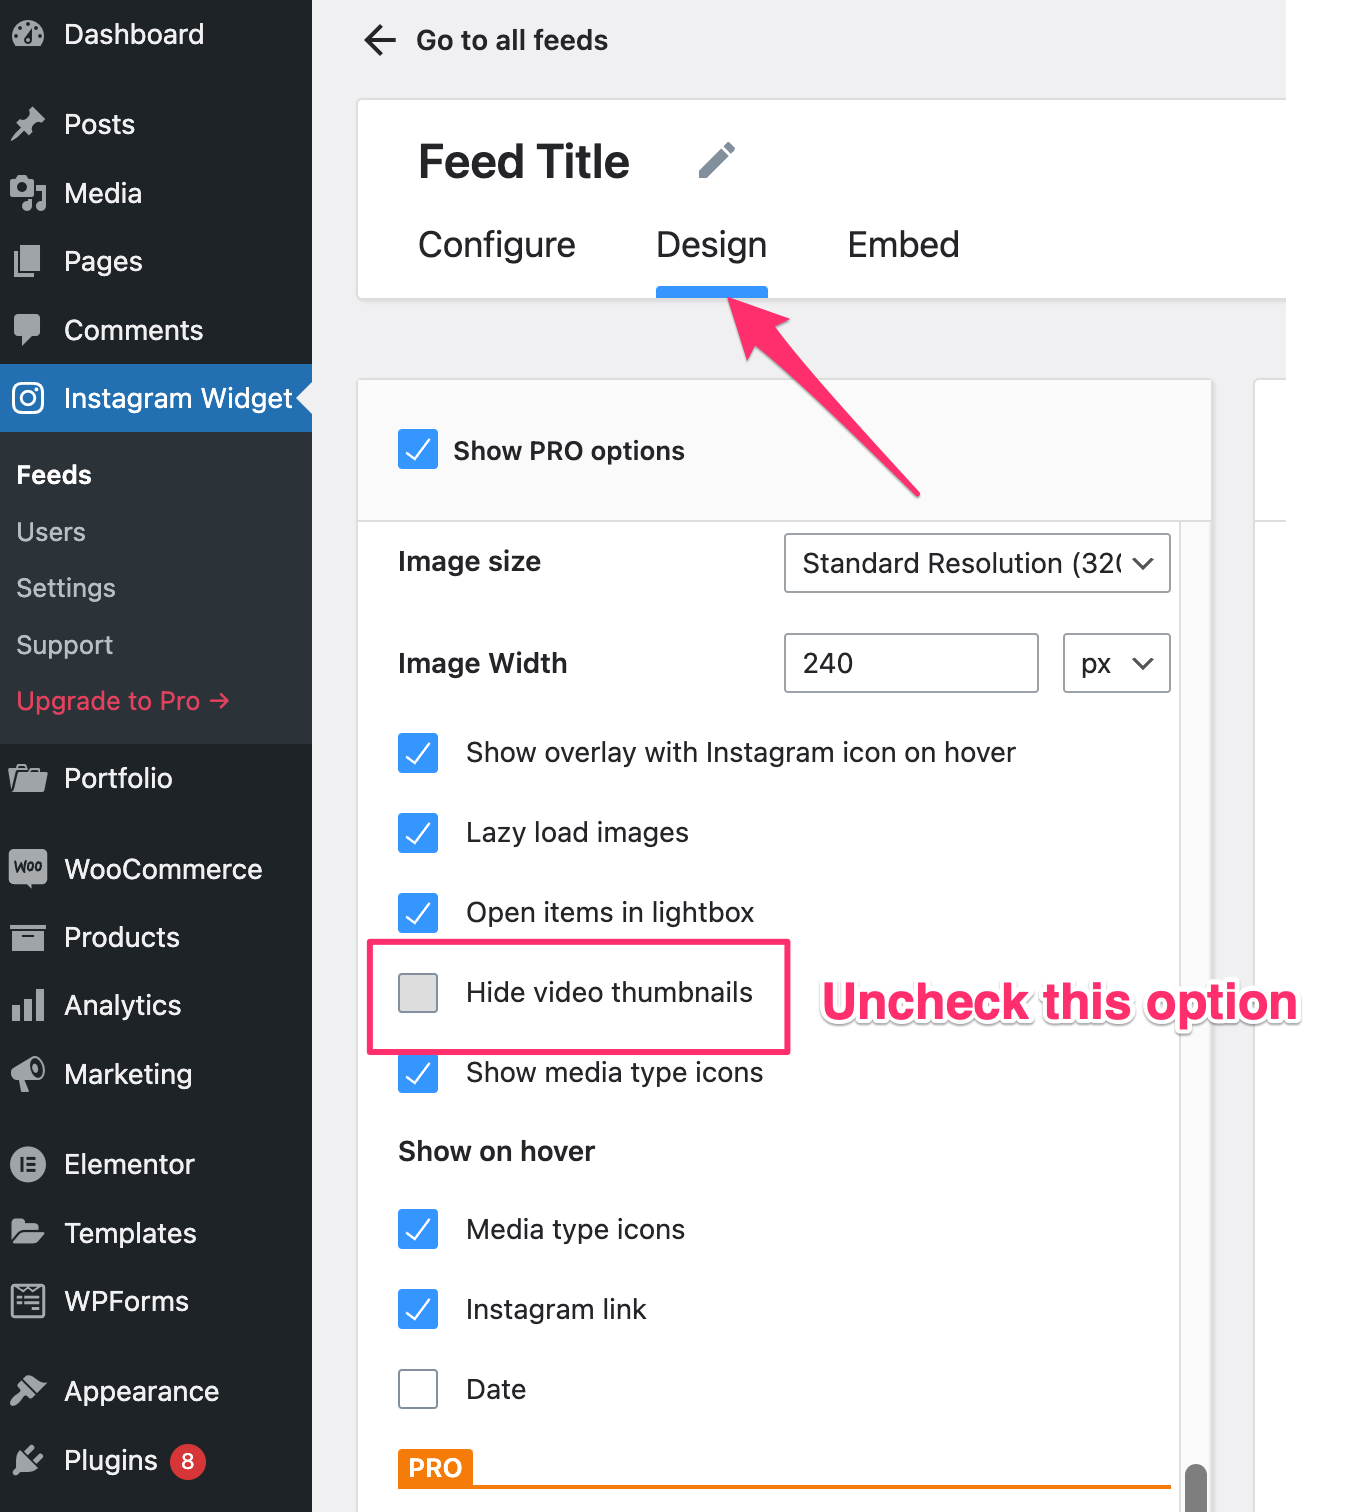
Task: Switch to the Configure tab
Action: [497, 245]
